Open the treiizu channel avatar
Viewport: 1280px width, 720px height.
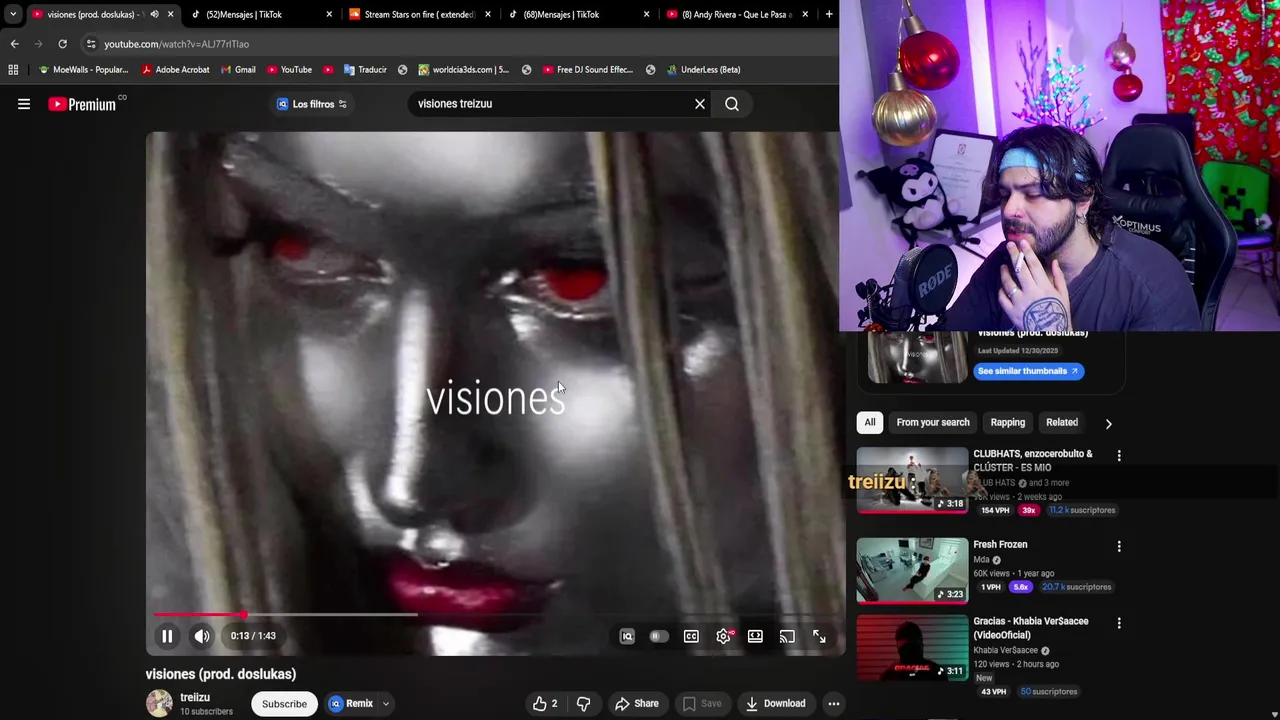coord(159,704)
